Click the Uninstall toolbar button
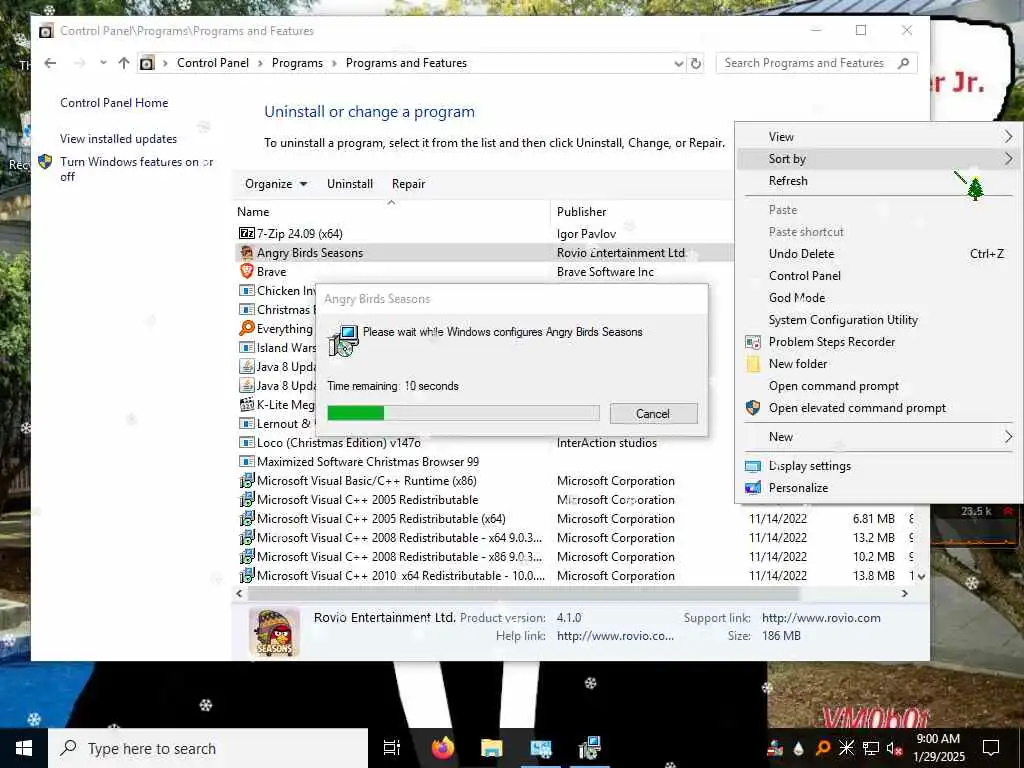Image resolution: width=1024 pixels, height=768 pixels. pyautogui.click(x=350, y=184)
